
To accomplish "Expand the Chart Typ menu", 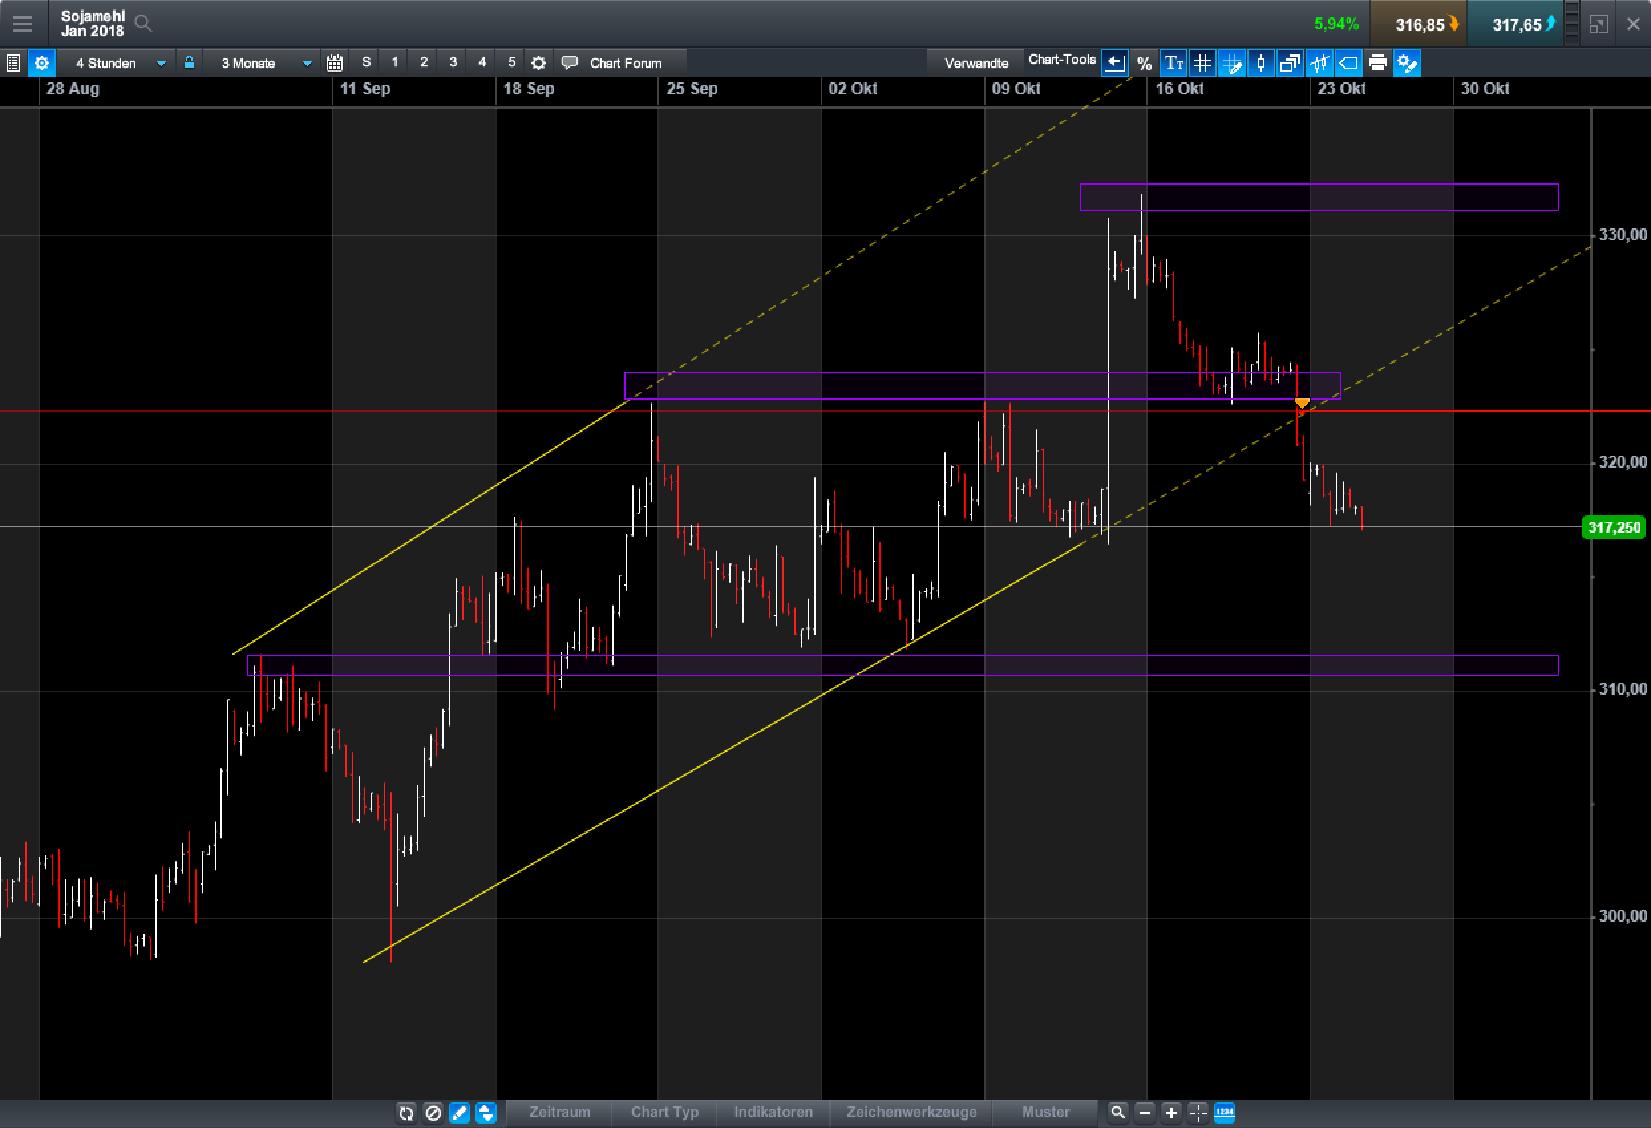I will pyautogui.click(x=663, y=1113).
